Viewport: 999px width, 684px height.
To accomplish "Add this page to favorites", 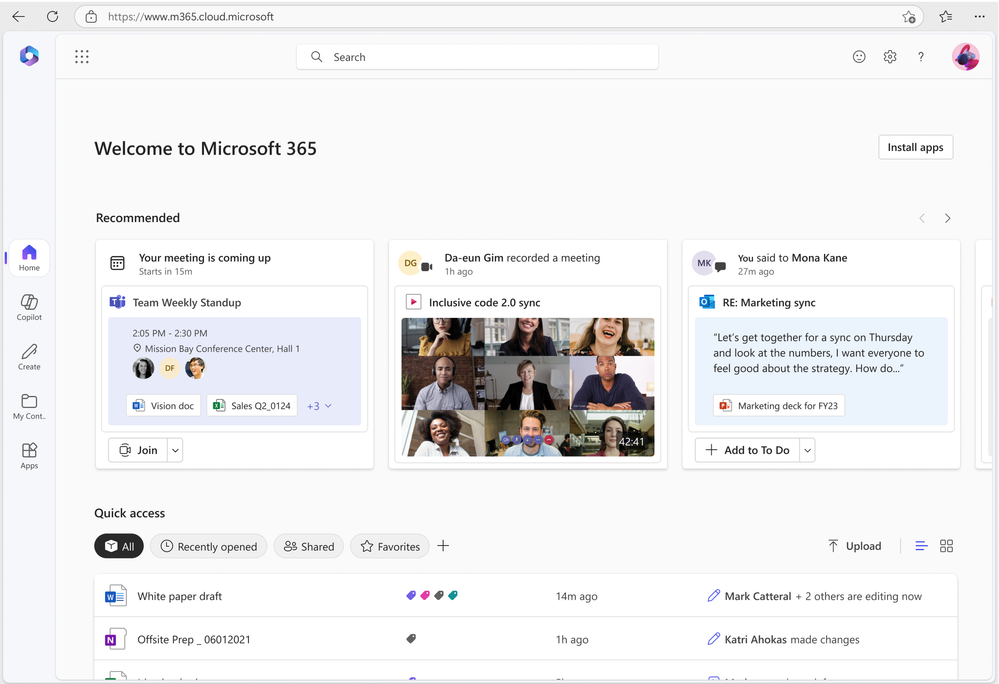I will pyautogui.click(x=909, y=17).
